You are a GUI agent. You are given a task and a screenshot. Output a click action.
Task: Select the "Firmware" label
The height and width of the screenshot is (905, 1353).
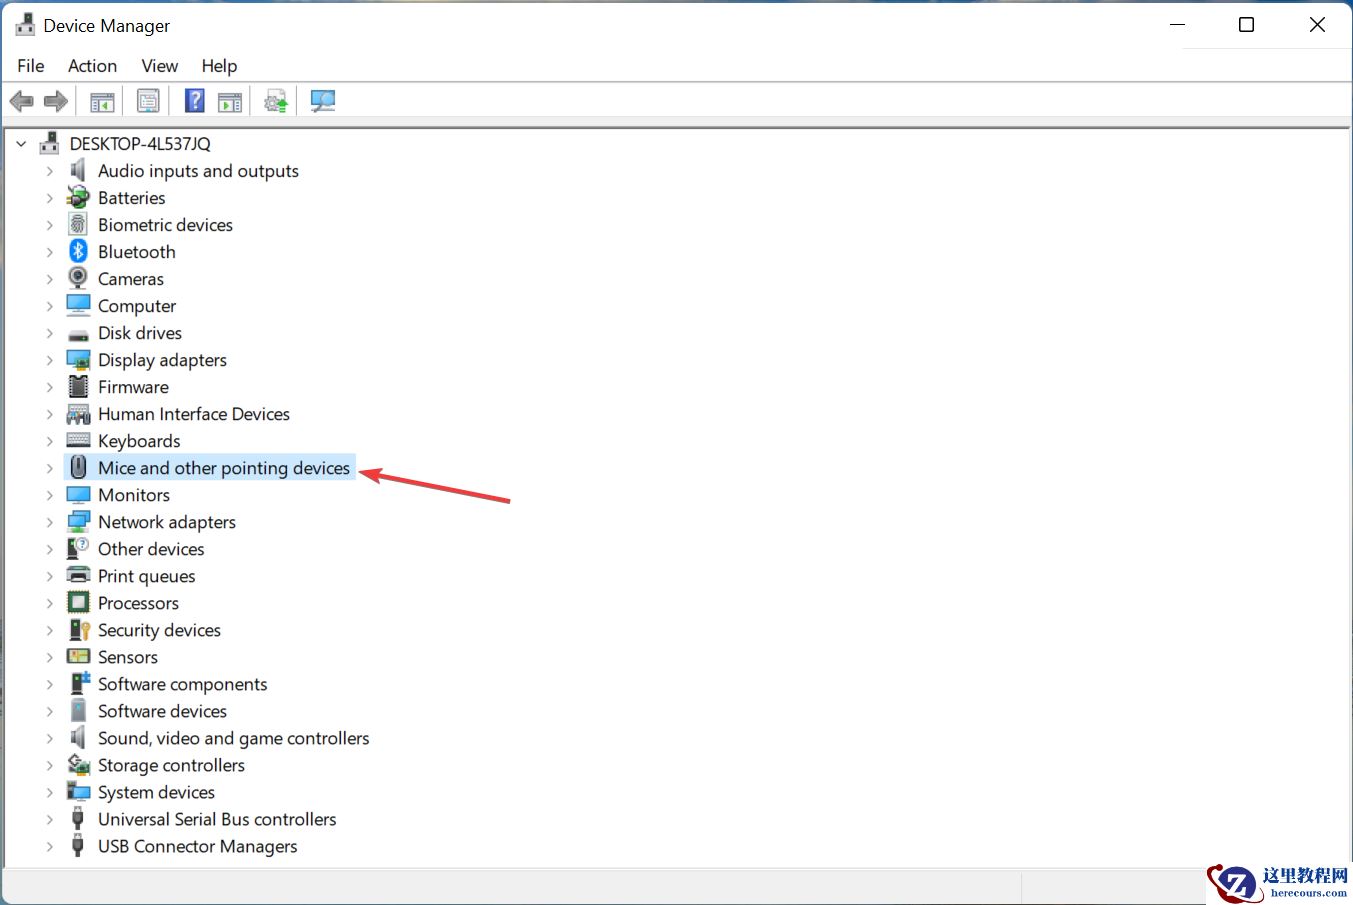pyautogui.click(x=133, y=387)
